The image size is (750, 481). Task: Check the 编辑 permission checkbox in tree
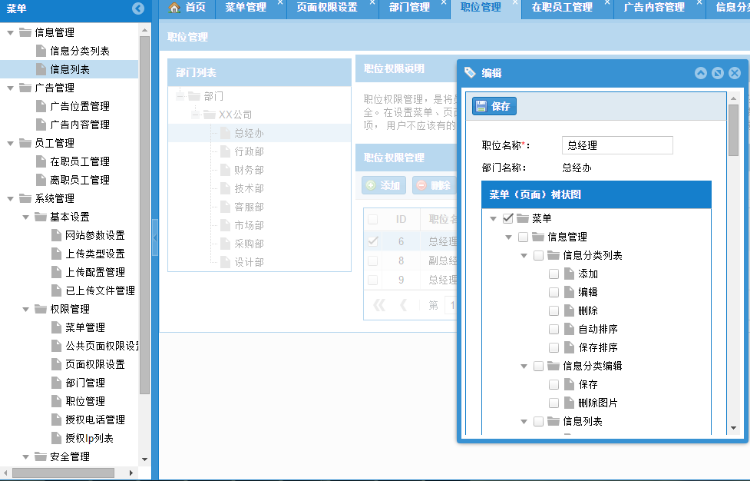click(x=554, y=292)
